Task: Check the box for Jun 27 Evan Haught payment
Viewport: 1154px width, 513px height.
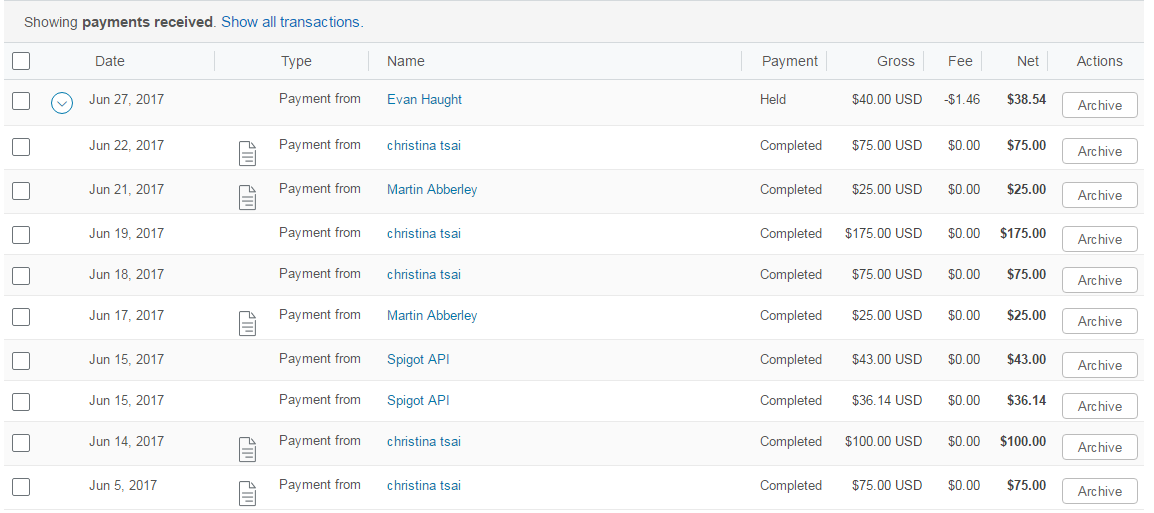Action: [x=21, y=100]
